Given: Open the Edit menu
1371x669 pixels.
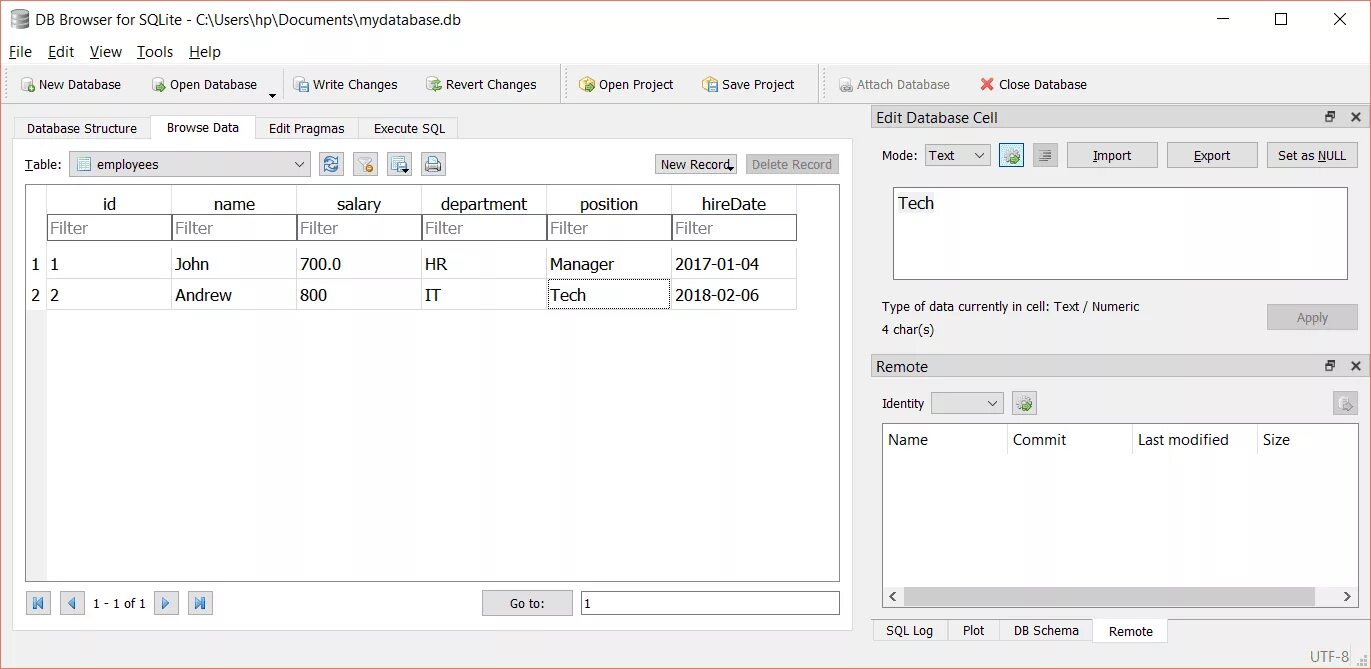Looking at the screenshot, I should (61, 52).
